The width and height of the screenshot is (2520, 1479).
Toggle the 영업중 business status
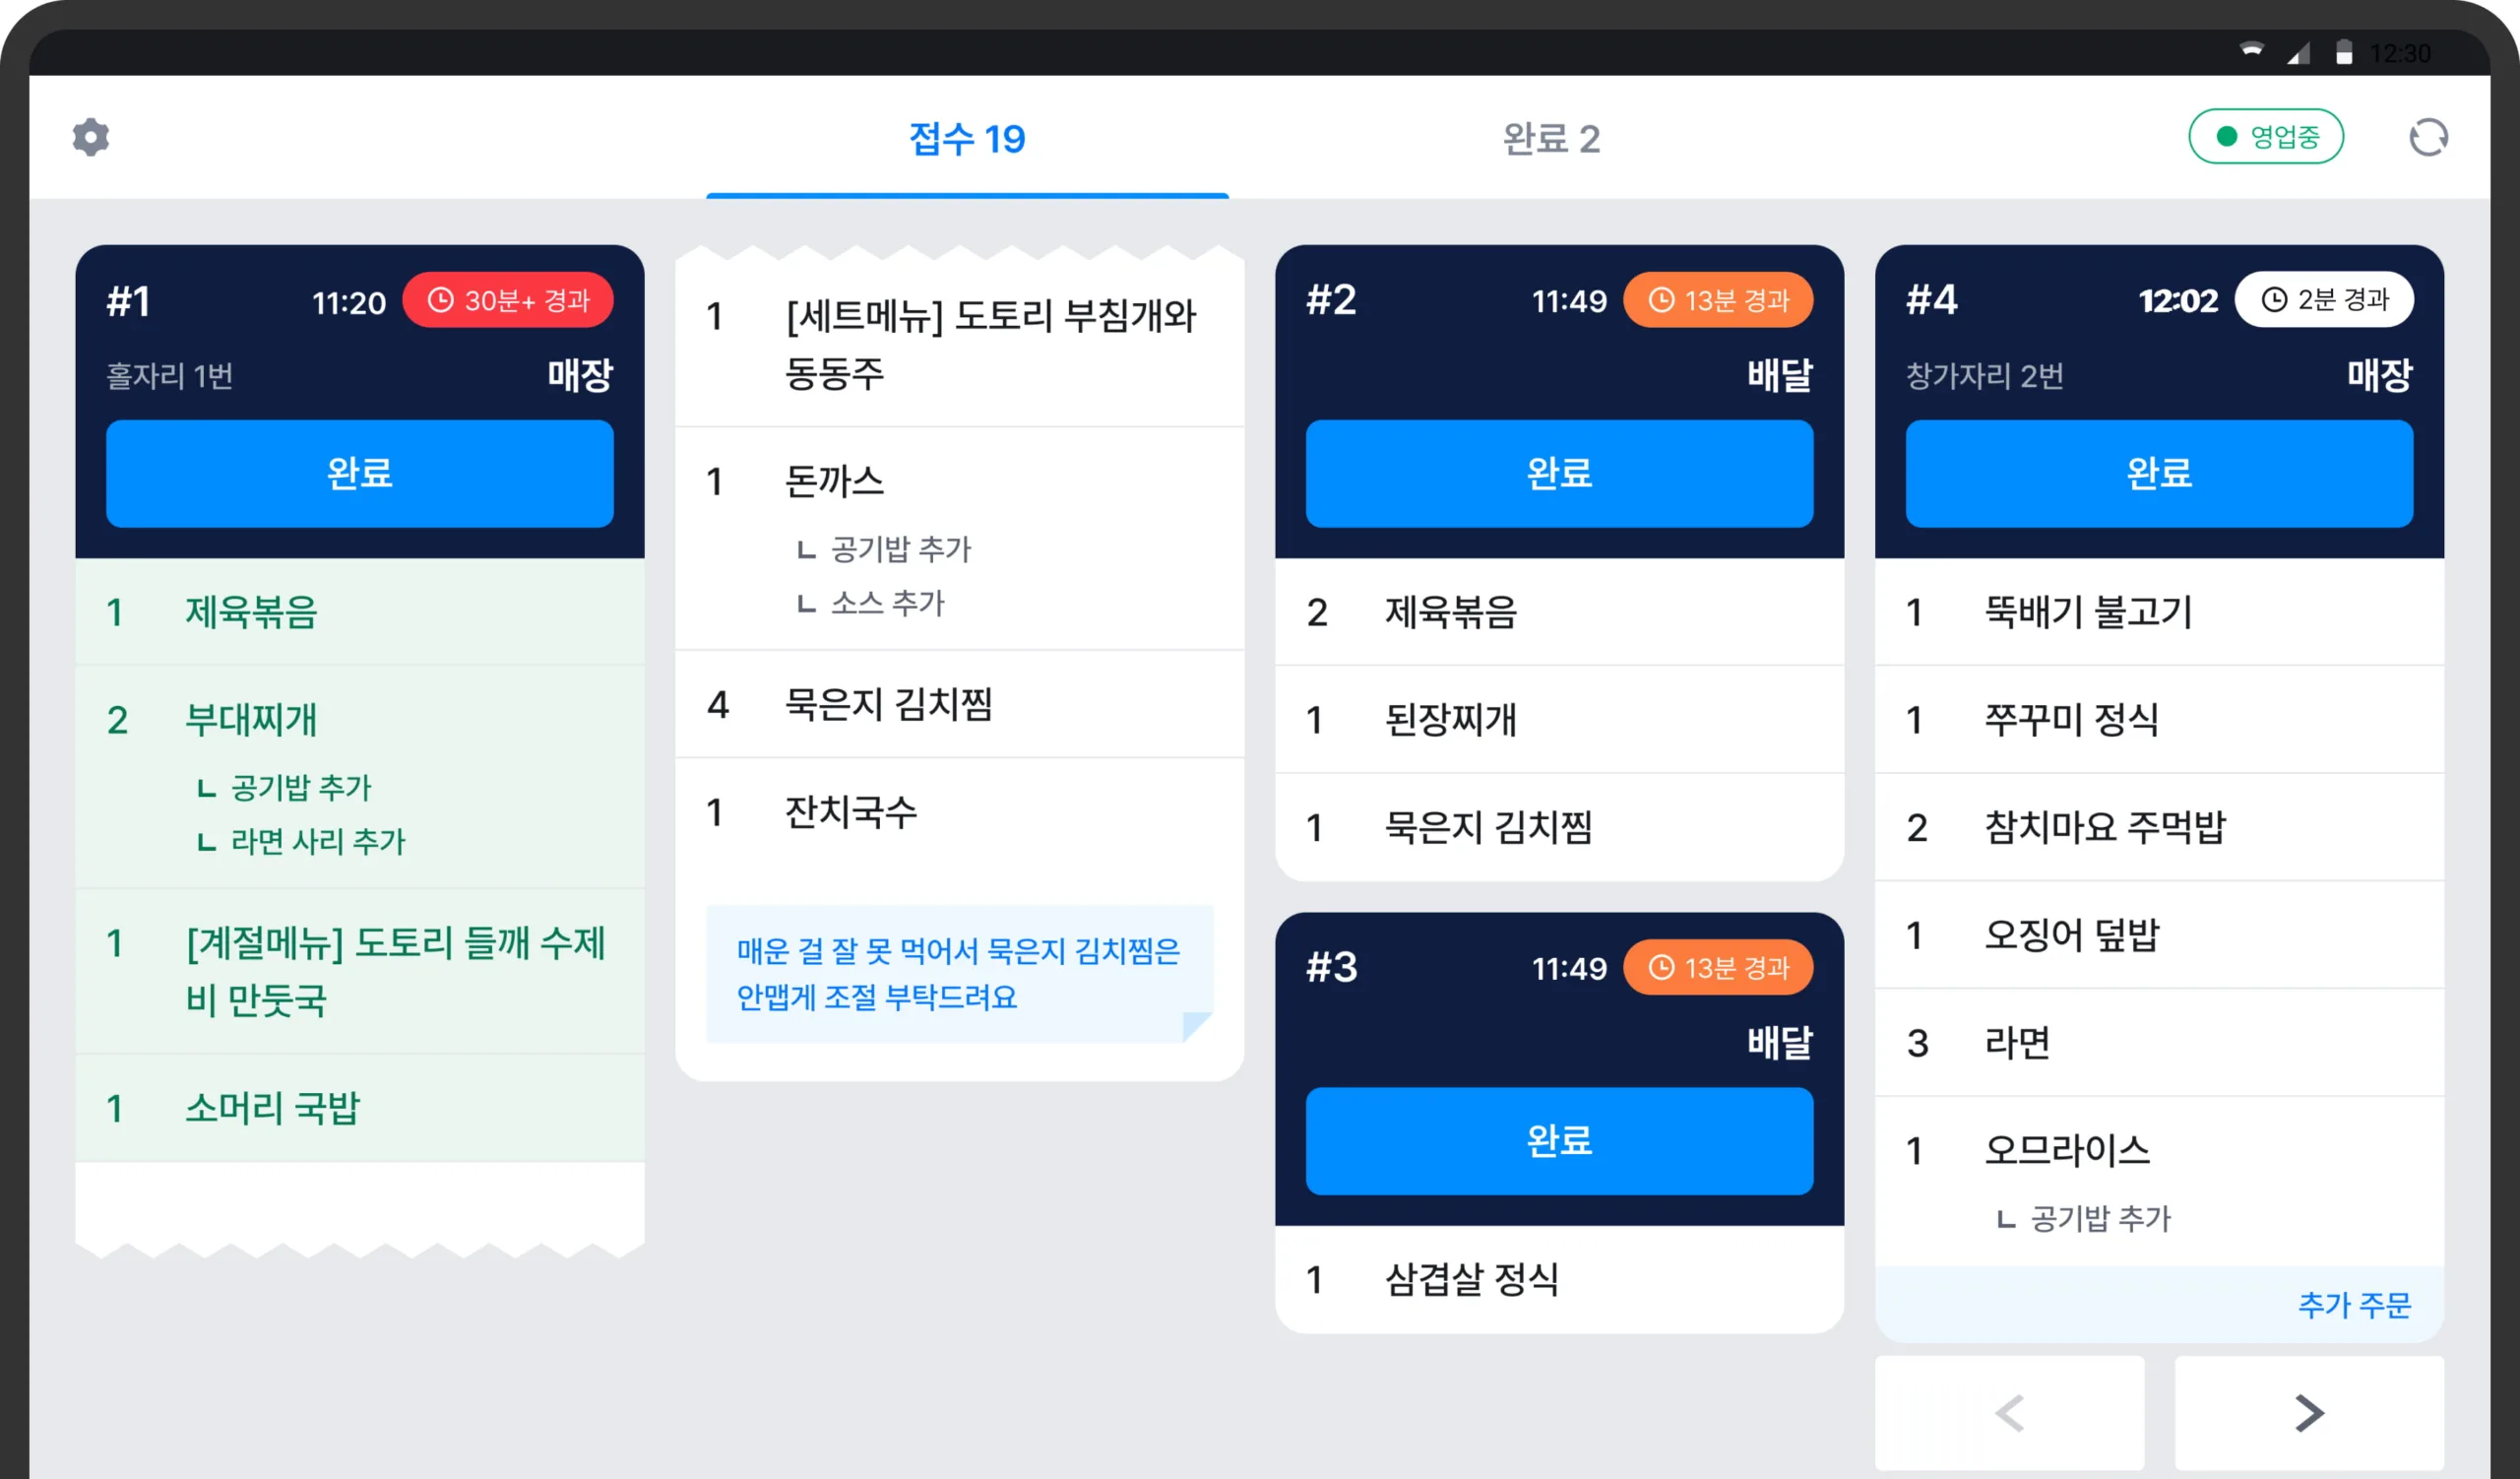click(2265, 137)
